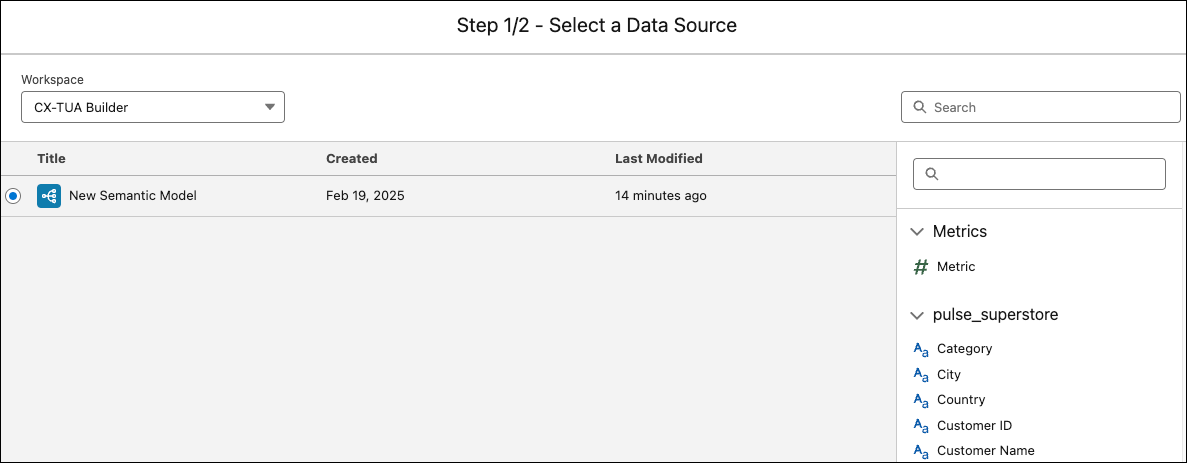
Task: Sort by the Title column header
Action: tap(51, 159)
